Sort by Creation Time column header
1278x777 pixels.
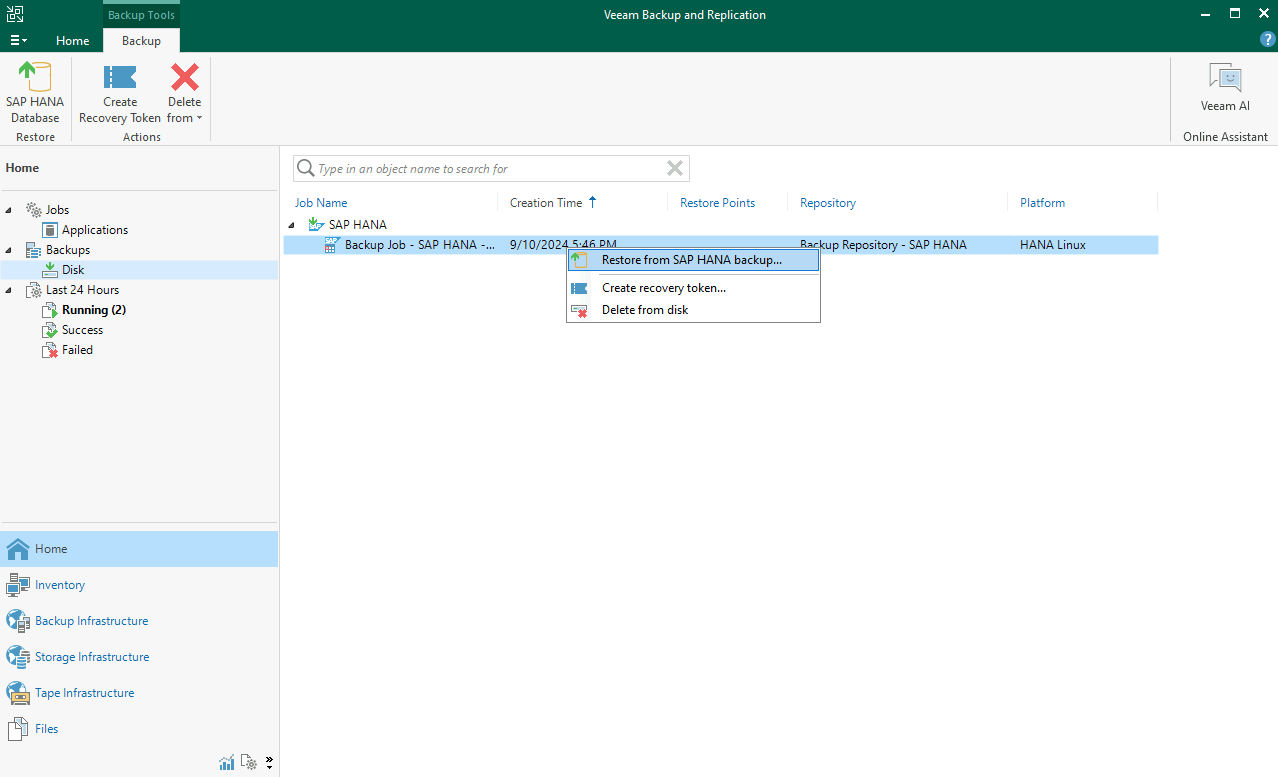tap(546, 203)
